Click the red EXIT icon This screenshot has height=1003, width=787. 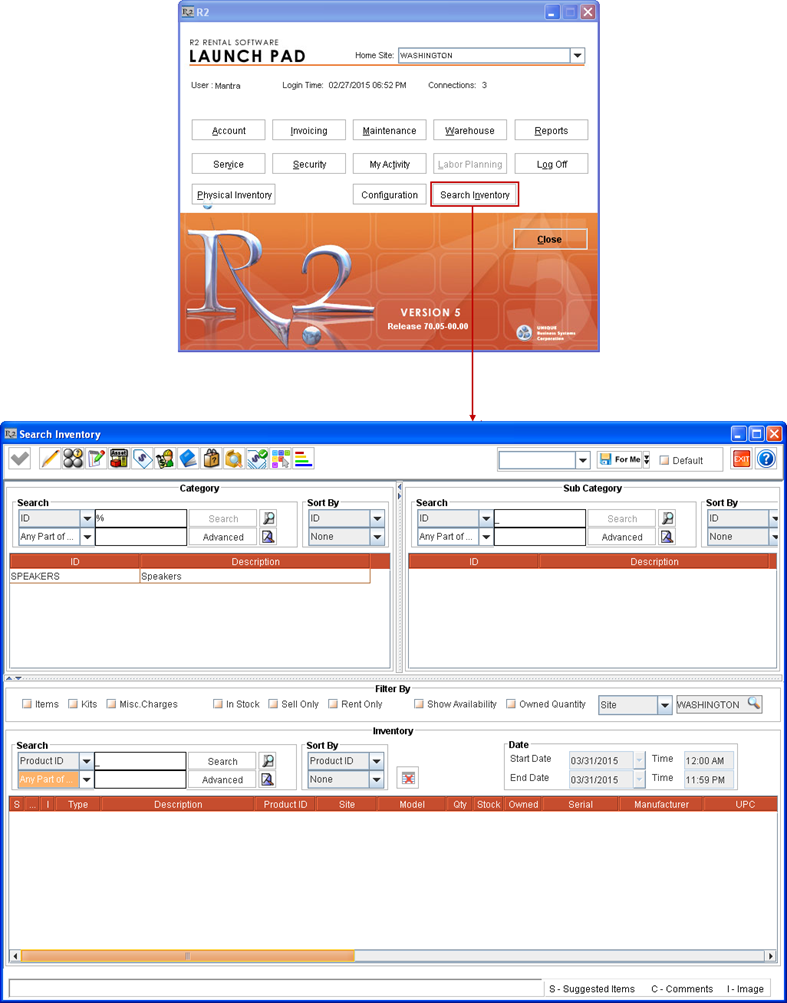[741, 459]
